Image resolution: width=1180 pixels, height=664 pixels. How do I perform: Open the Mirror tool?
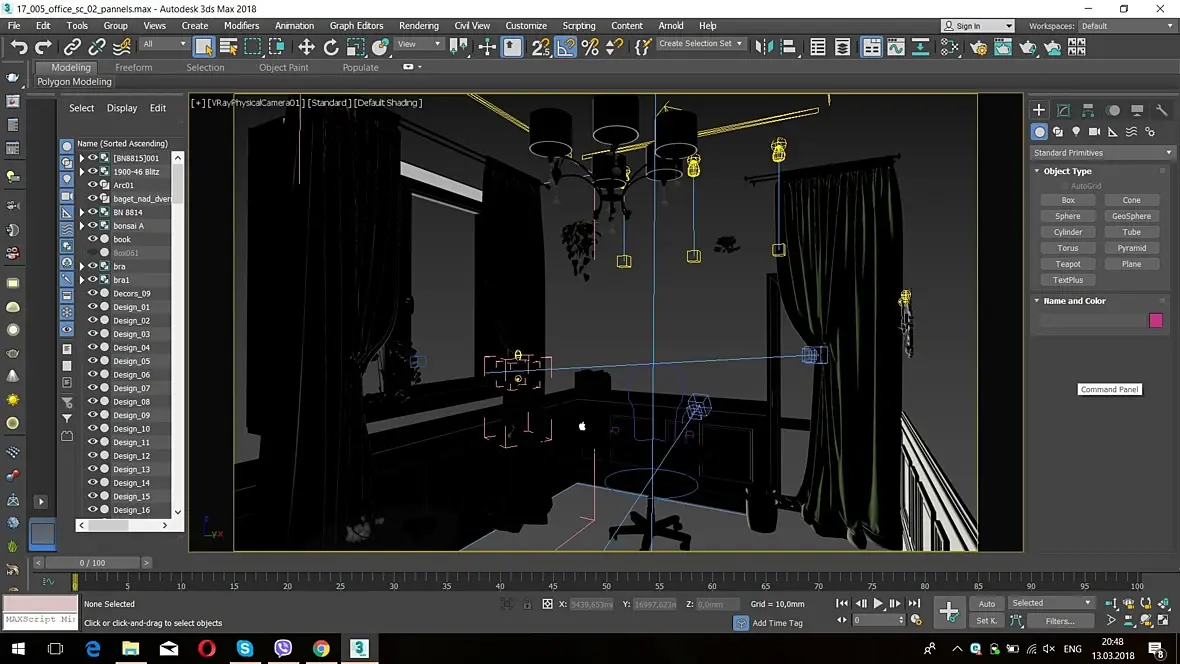(x=764, y=47)
